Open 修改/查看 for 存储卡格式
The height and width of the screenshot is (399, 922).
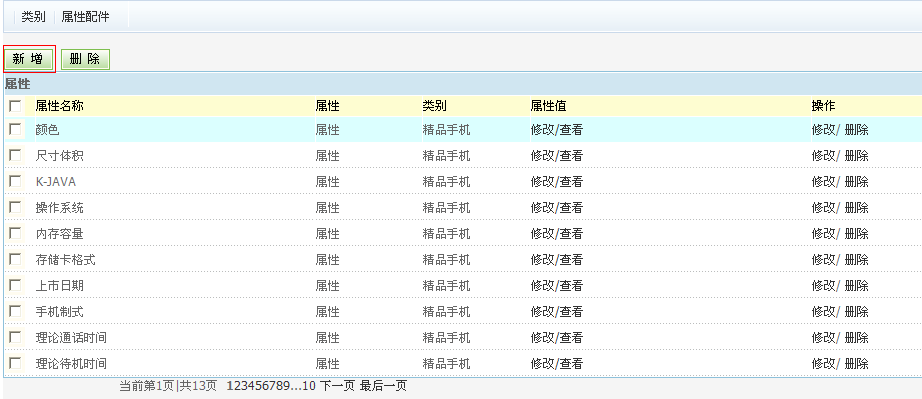pos(556,260)
